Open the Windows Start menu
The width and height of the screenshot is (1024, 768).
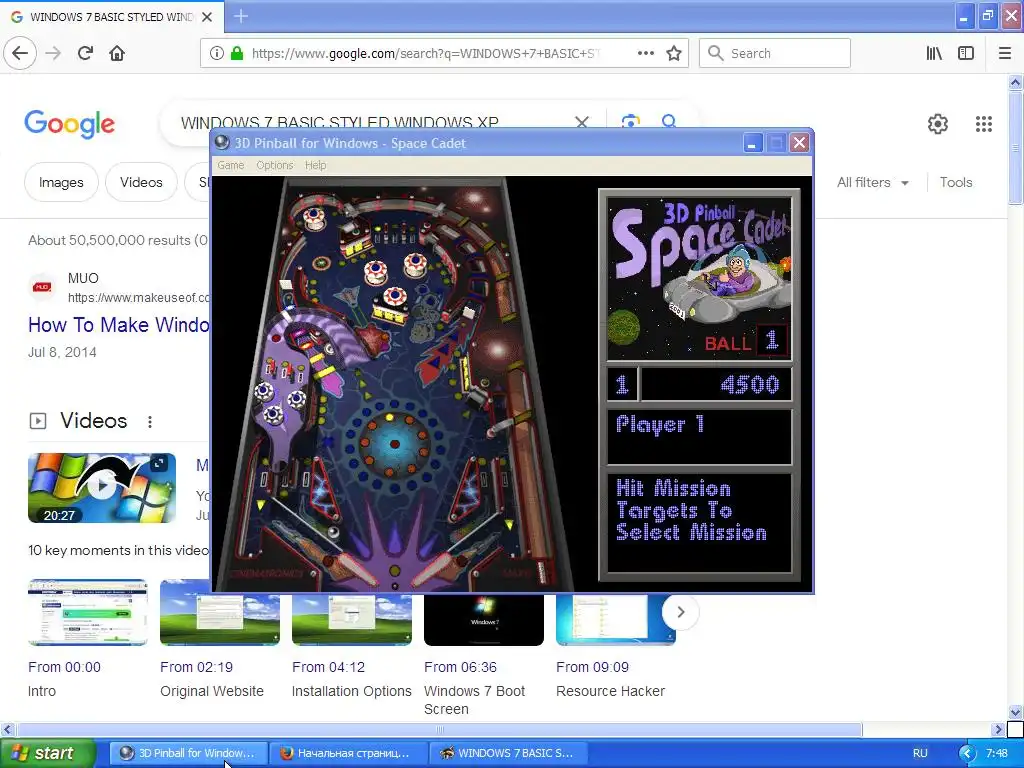pyautogui.click(x=47, y=754)
